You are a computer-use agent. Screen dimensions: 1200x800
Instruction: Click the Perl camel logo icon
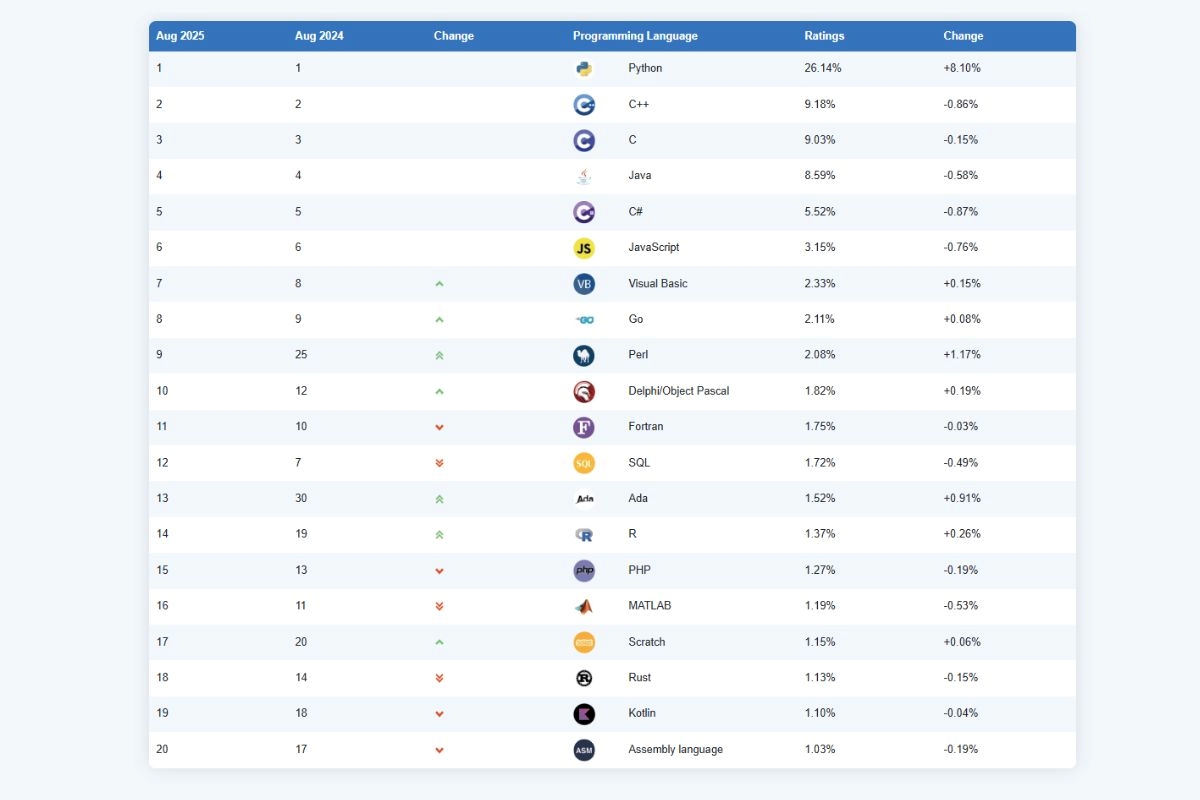tap(584, 355)
